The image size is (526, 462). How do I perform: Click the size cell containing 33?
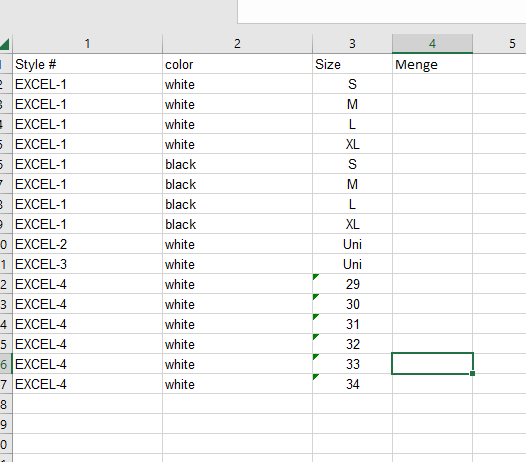352,364
